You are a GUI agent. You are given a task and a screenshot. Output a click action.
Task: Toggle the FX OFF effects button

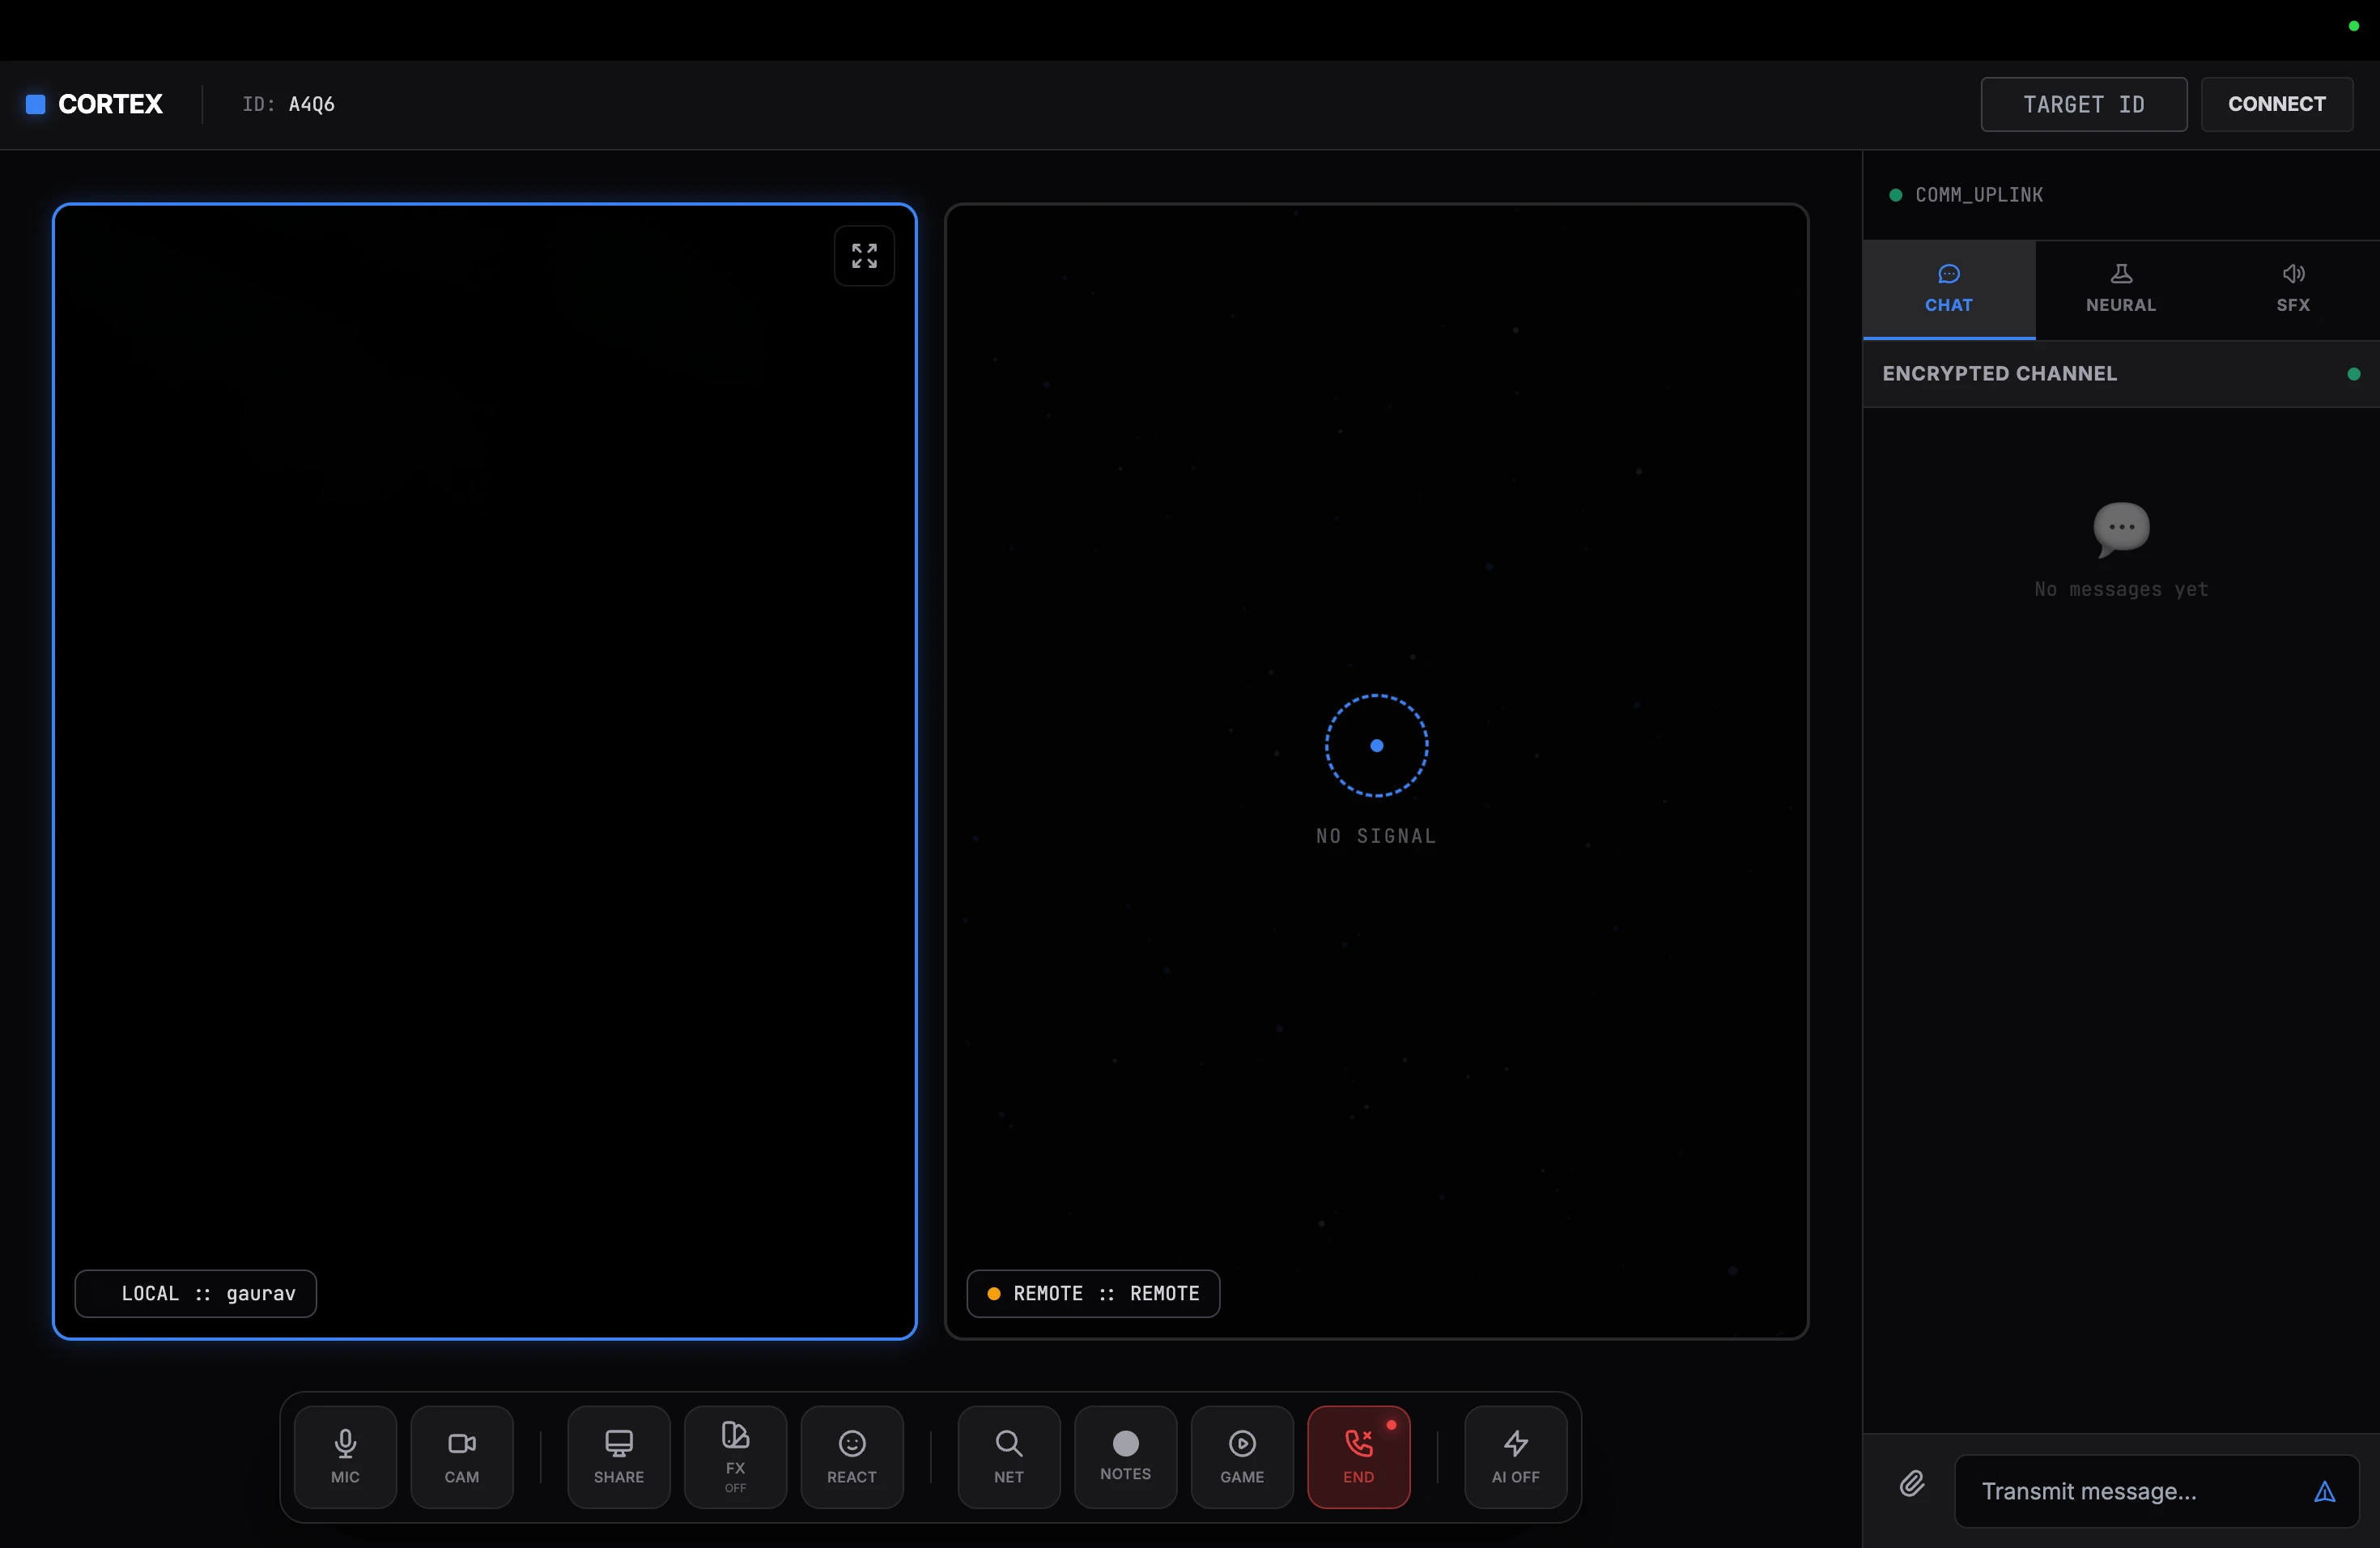[735, 1456]
